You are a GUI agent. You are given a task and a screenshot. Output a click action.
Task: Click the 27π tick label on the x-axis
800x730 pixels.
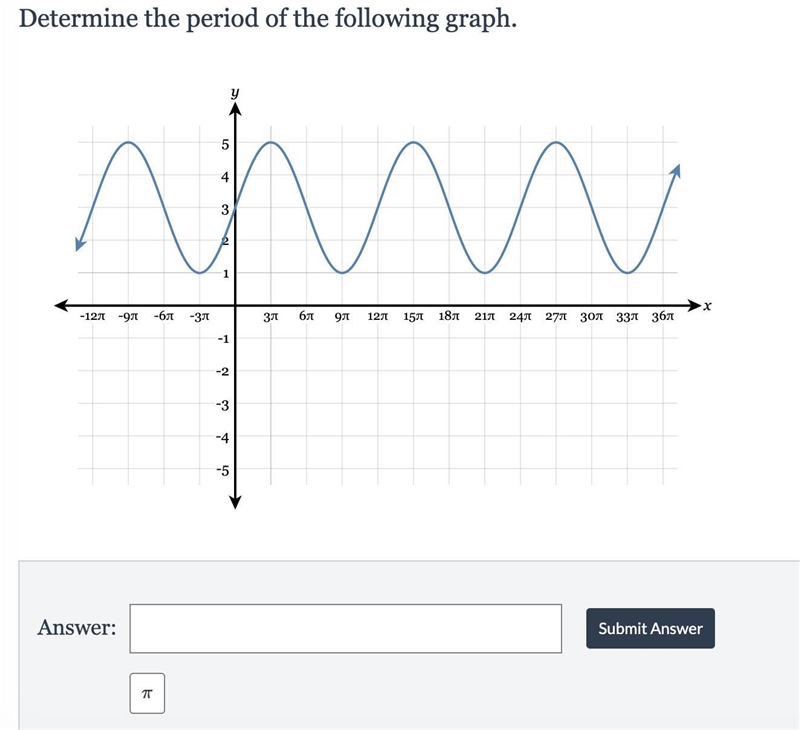[556, 317]
